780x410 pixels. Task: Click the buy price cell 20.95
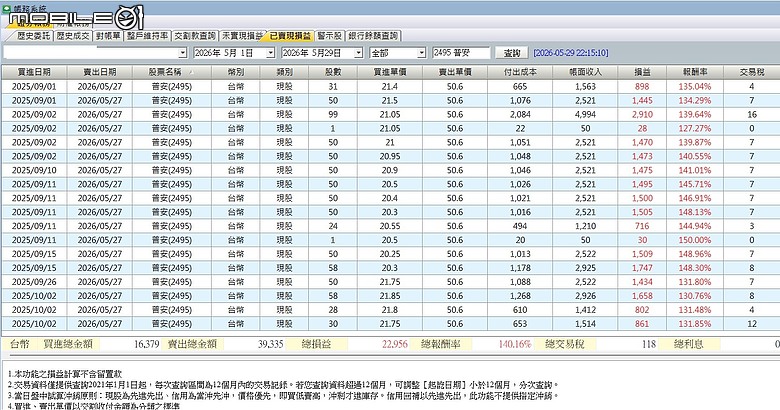pyautogui.click(x=390, y=156)
